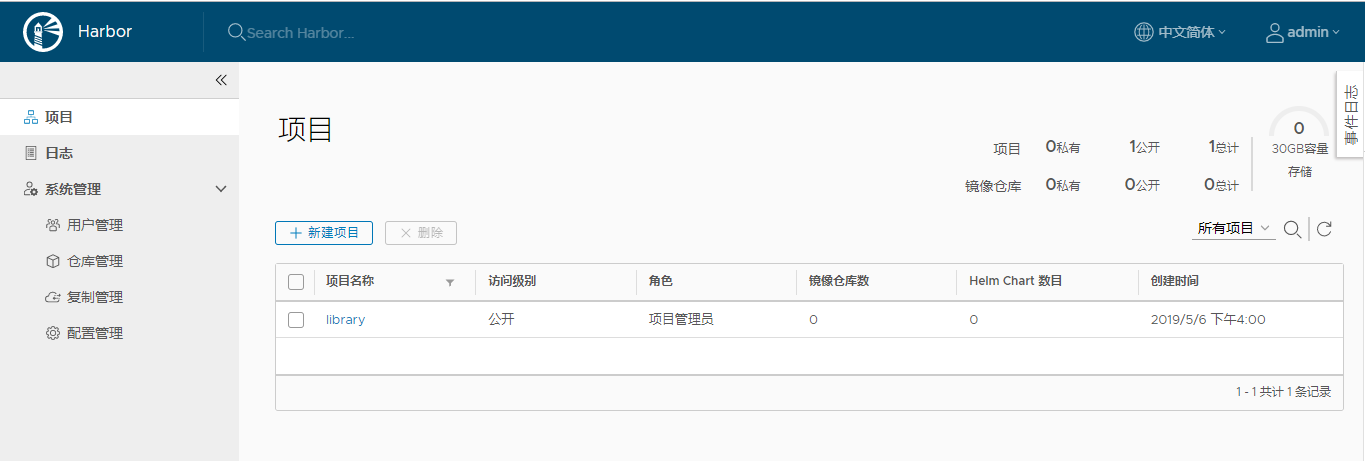
Task: Expand the 所有项目 filter dropdown
Action: [x=1234, y=229]
